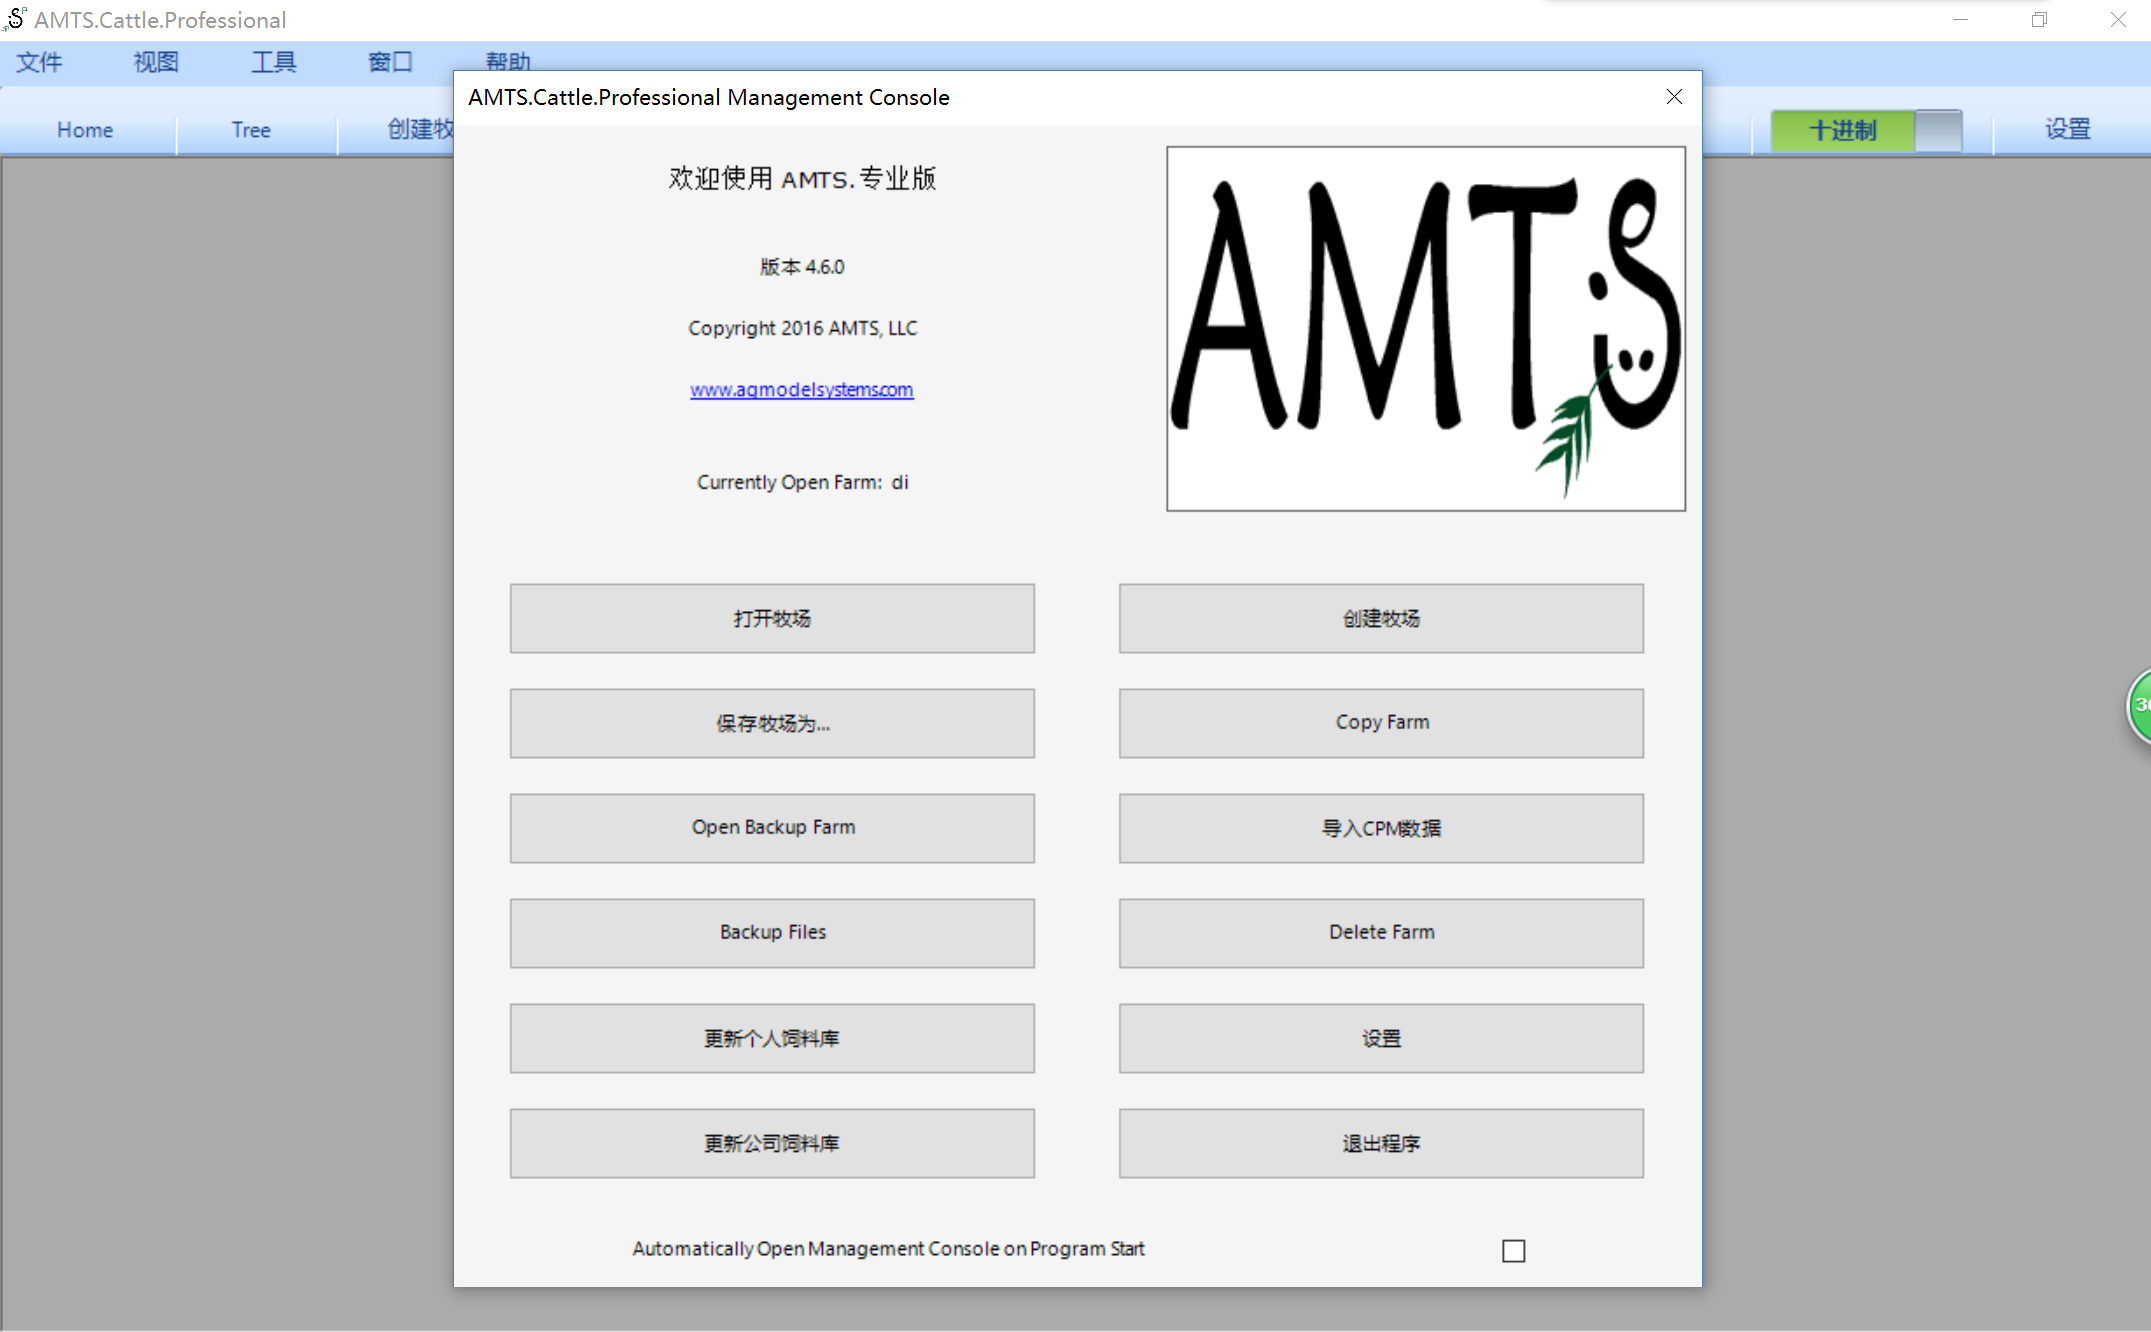Viewport: 2151px width, 1332px height.
Task: Open 设置 button in Management Console
Action: [1381, 1038]
